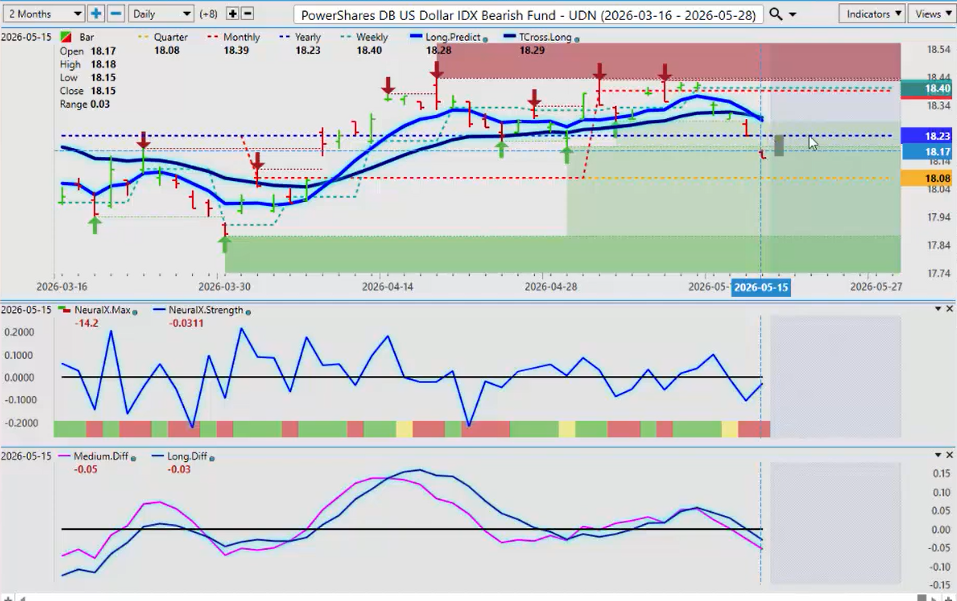Click the blue plus range button

96,13
